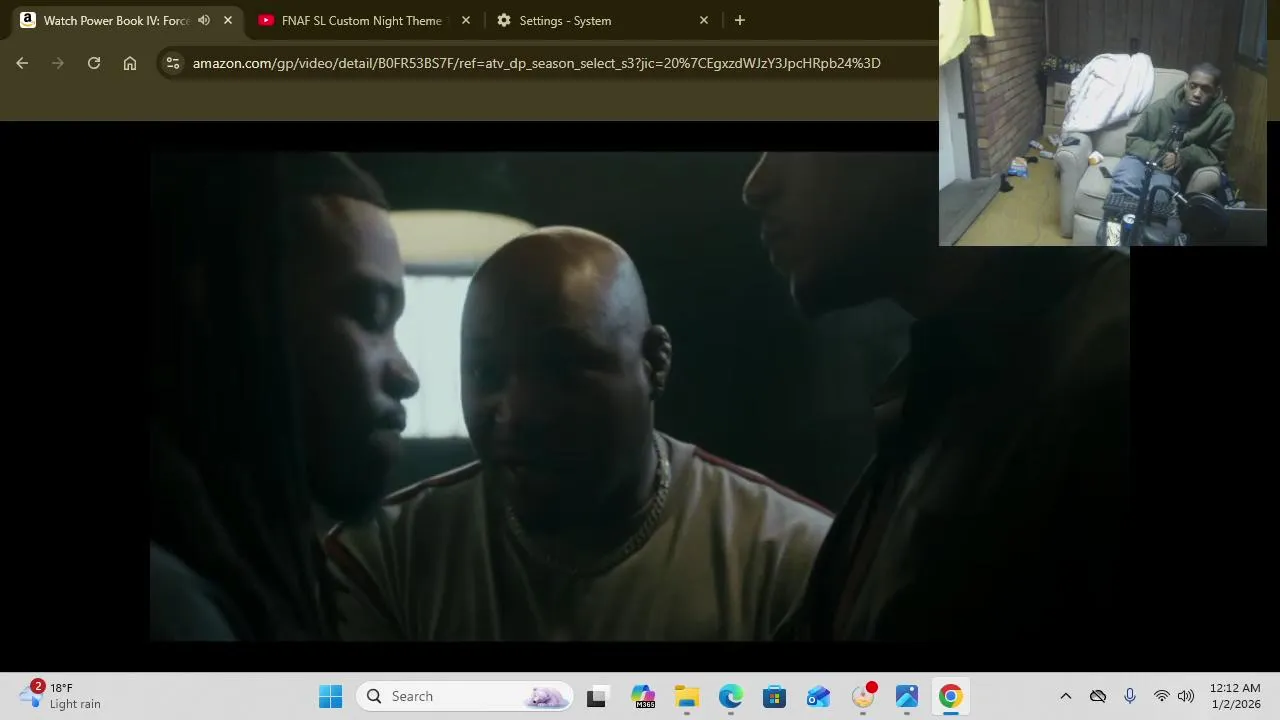Close the Settings - System tab
The height and width of the screenshot is (720, 1280).
(704, 20)
